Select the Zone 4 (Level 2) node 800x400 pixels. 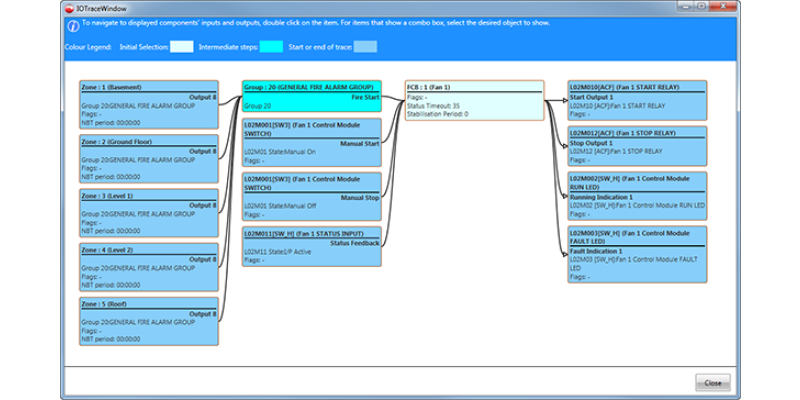148,266
